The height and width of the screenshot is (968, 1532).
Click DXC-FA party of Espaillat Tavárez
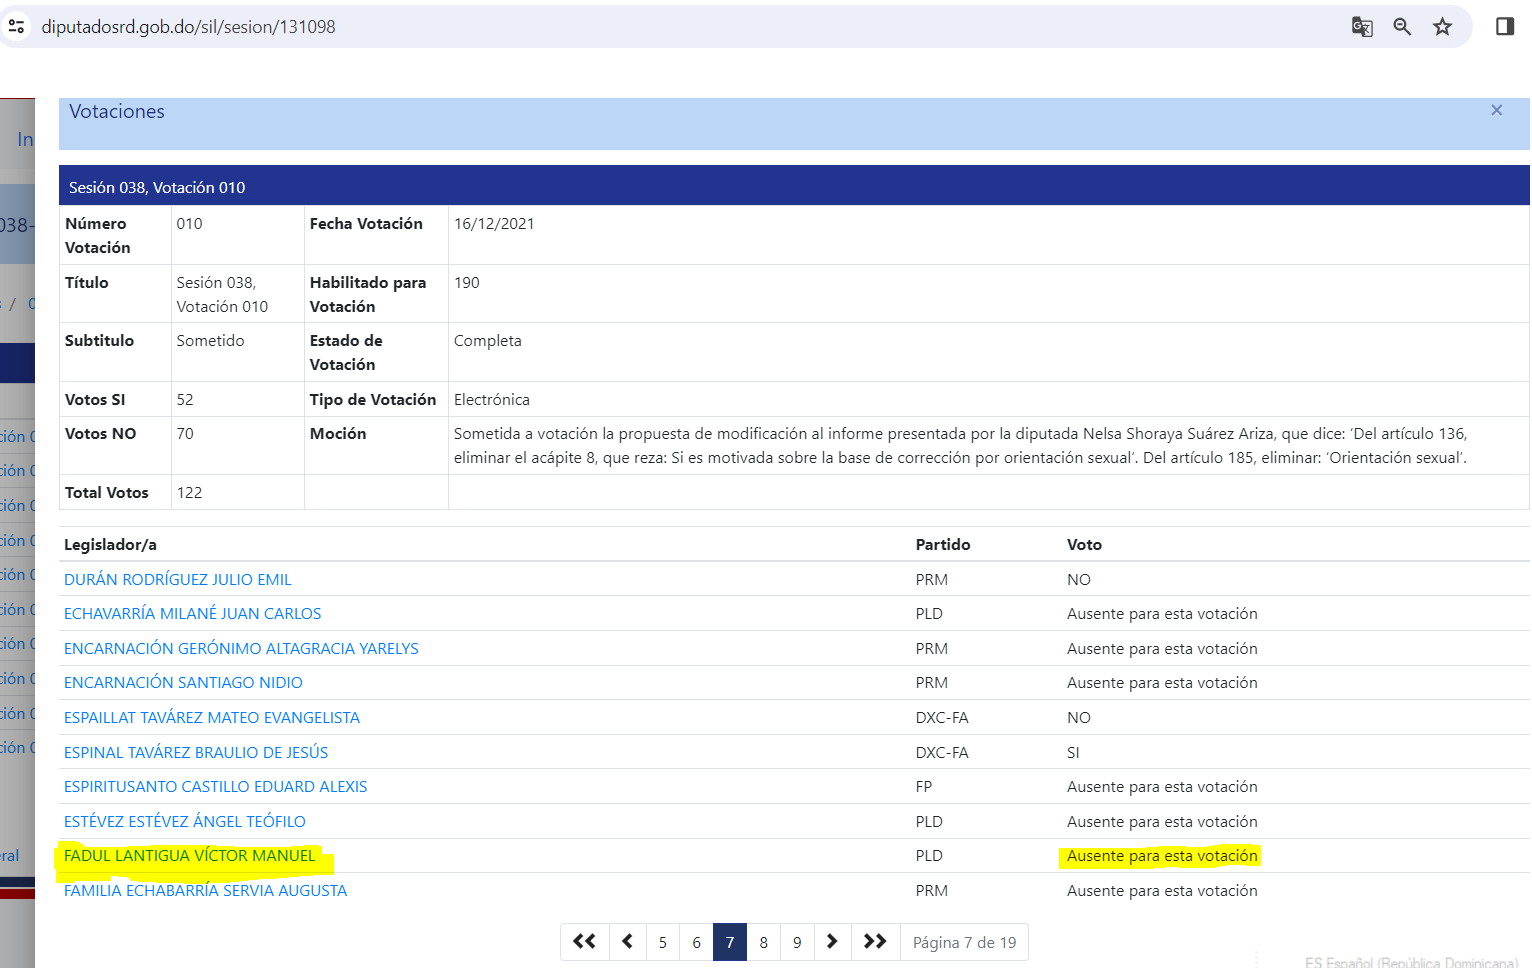tap(942, 718)
